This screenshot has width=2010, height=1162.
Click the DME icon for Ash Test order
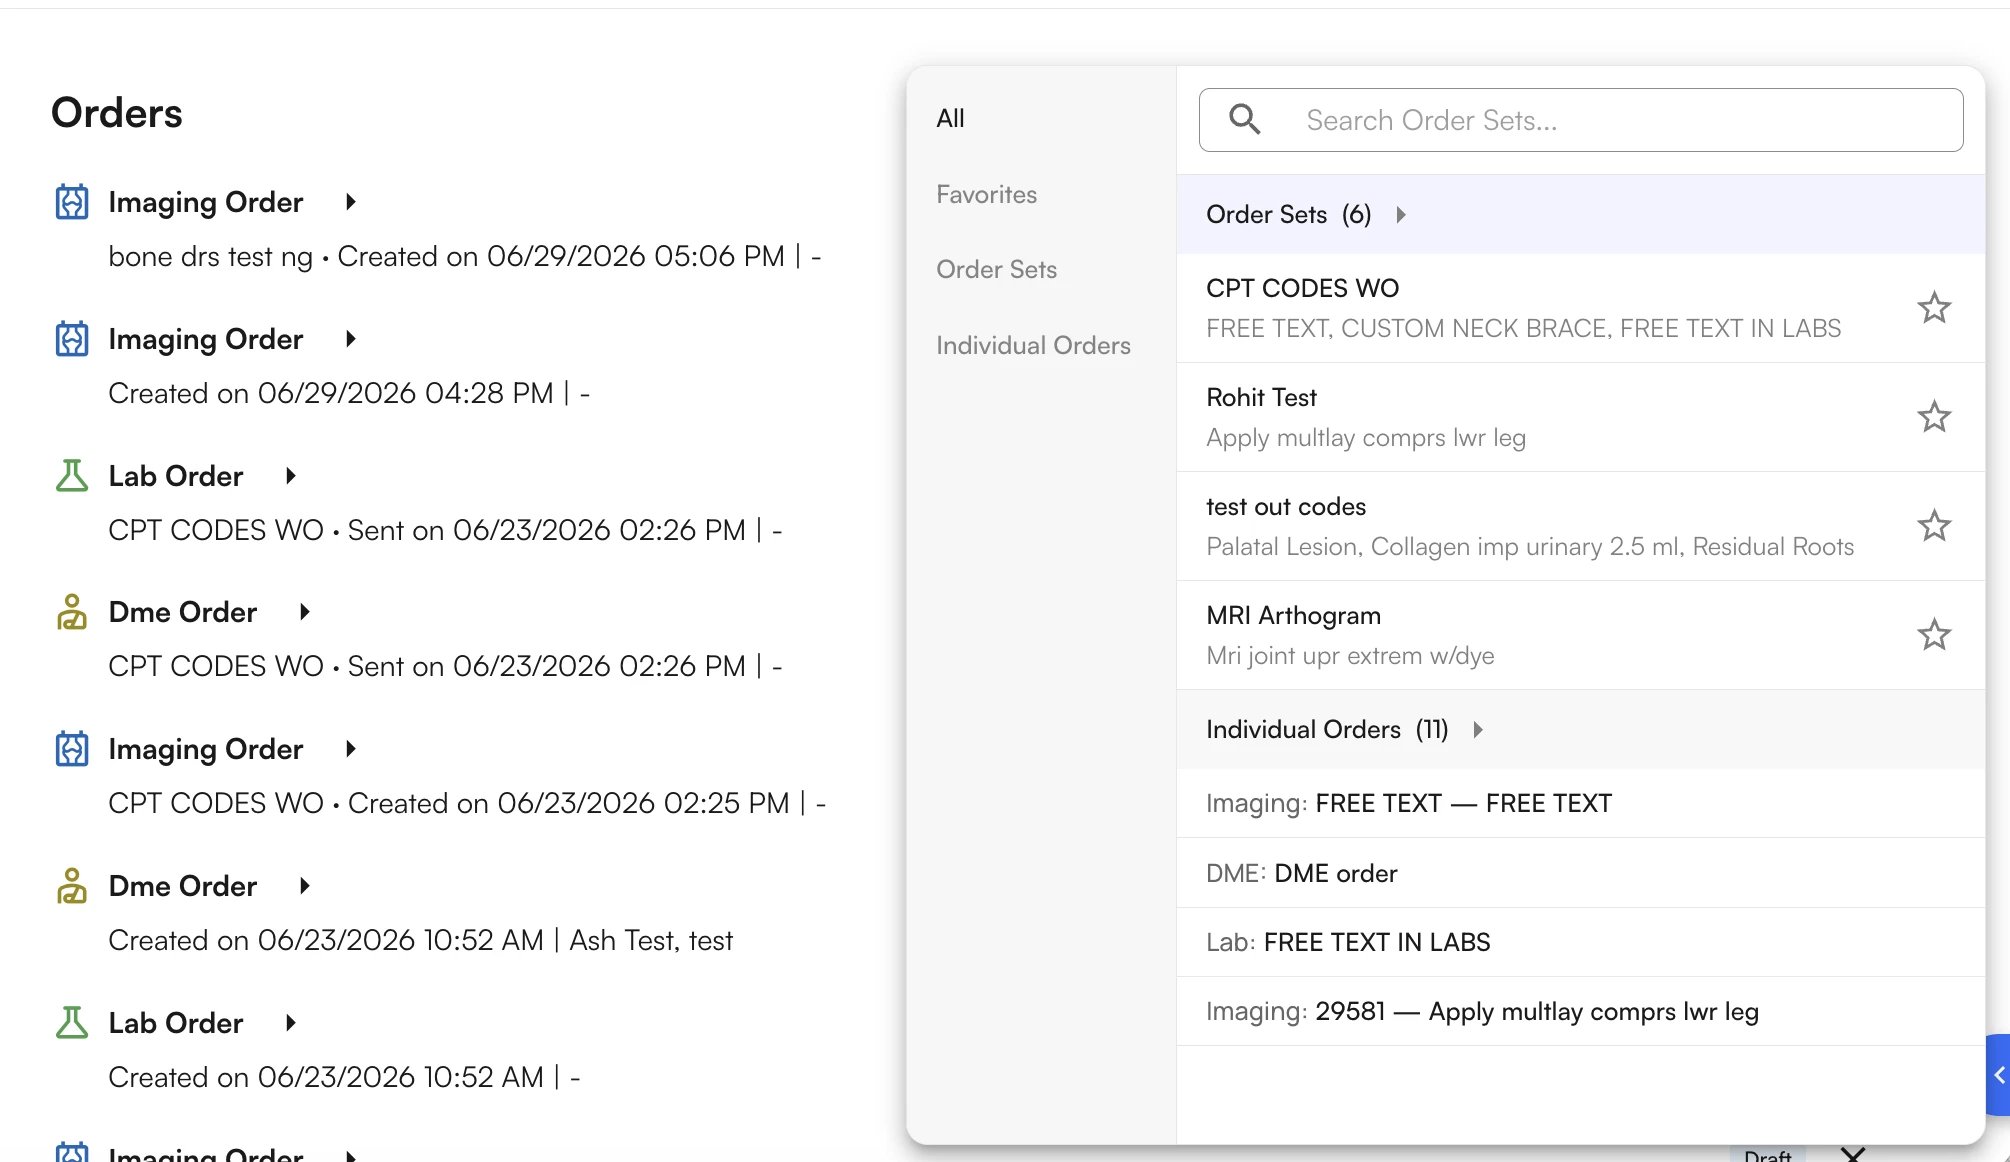click(72, 886)
